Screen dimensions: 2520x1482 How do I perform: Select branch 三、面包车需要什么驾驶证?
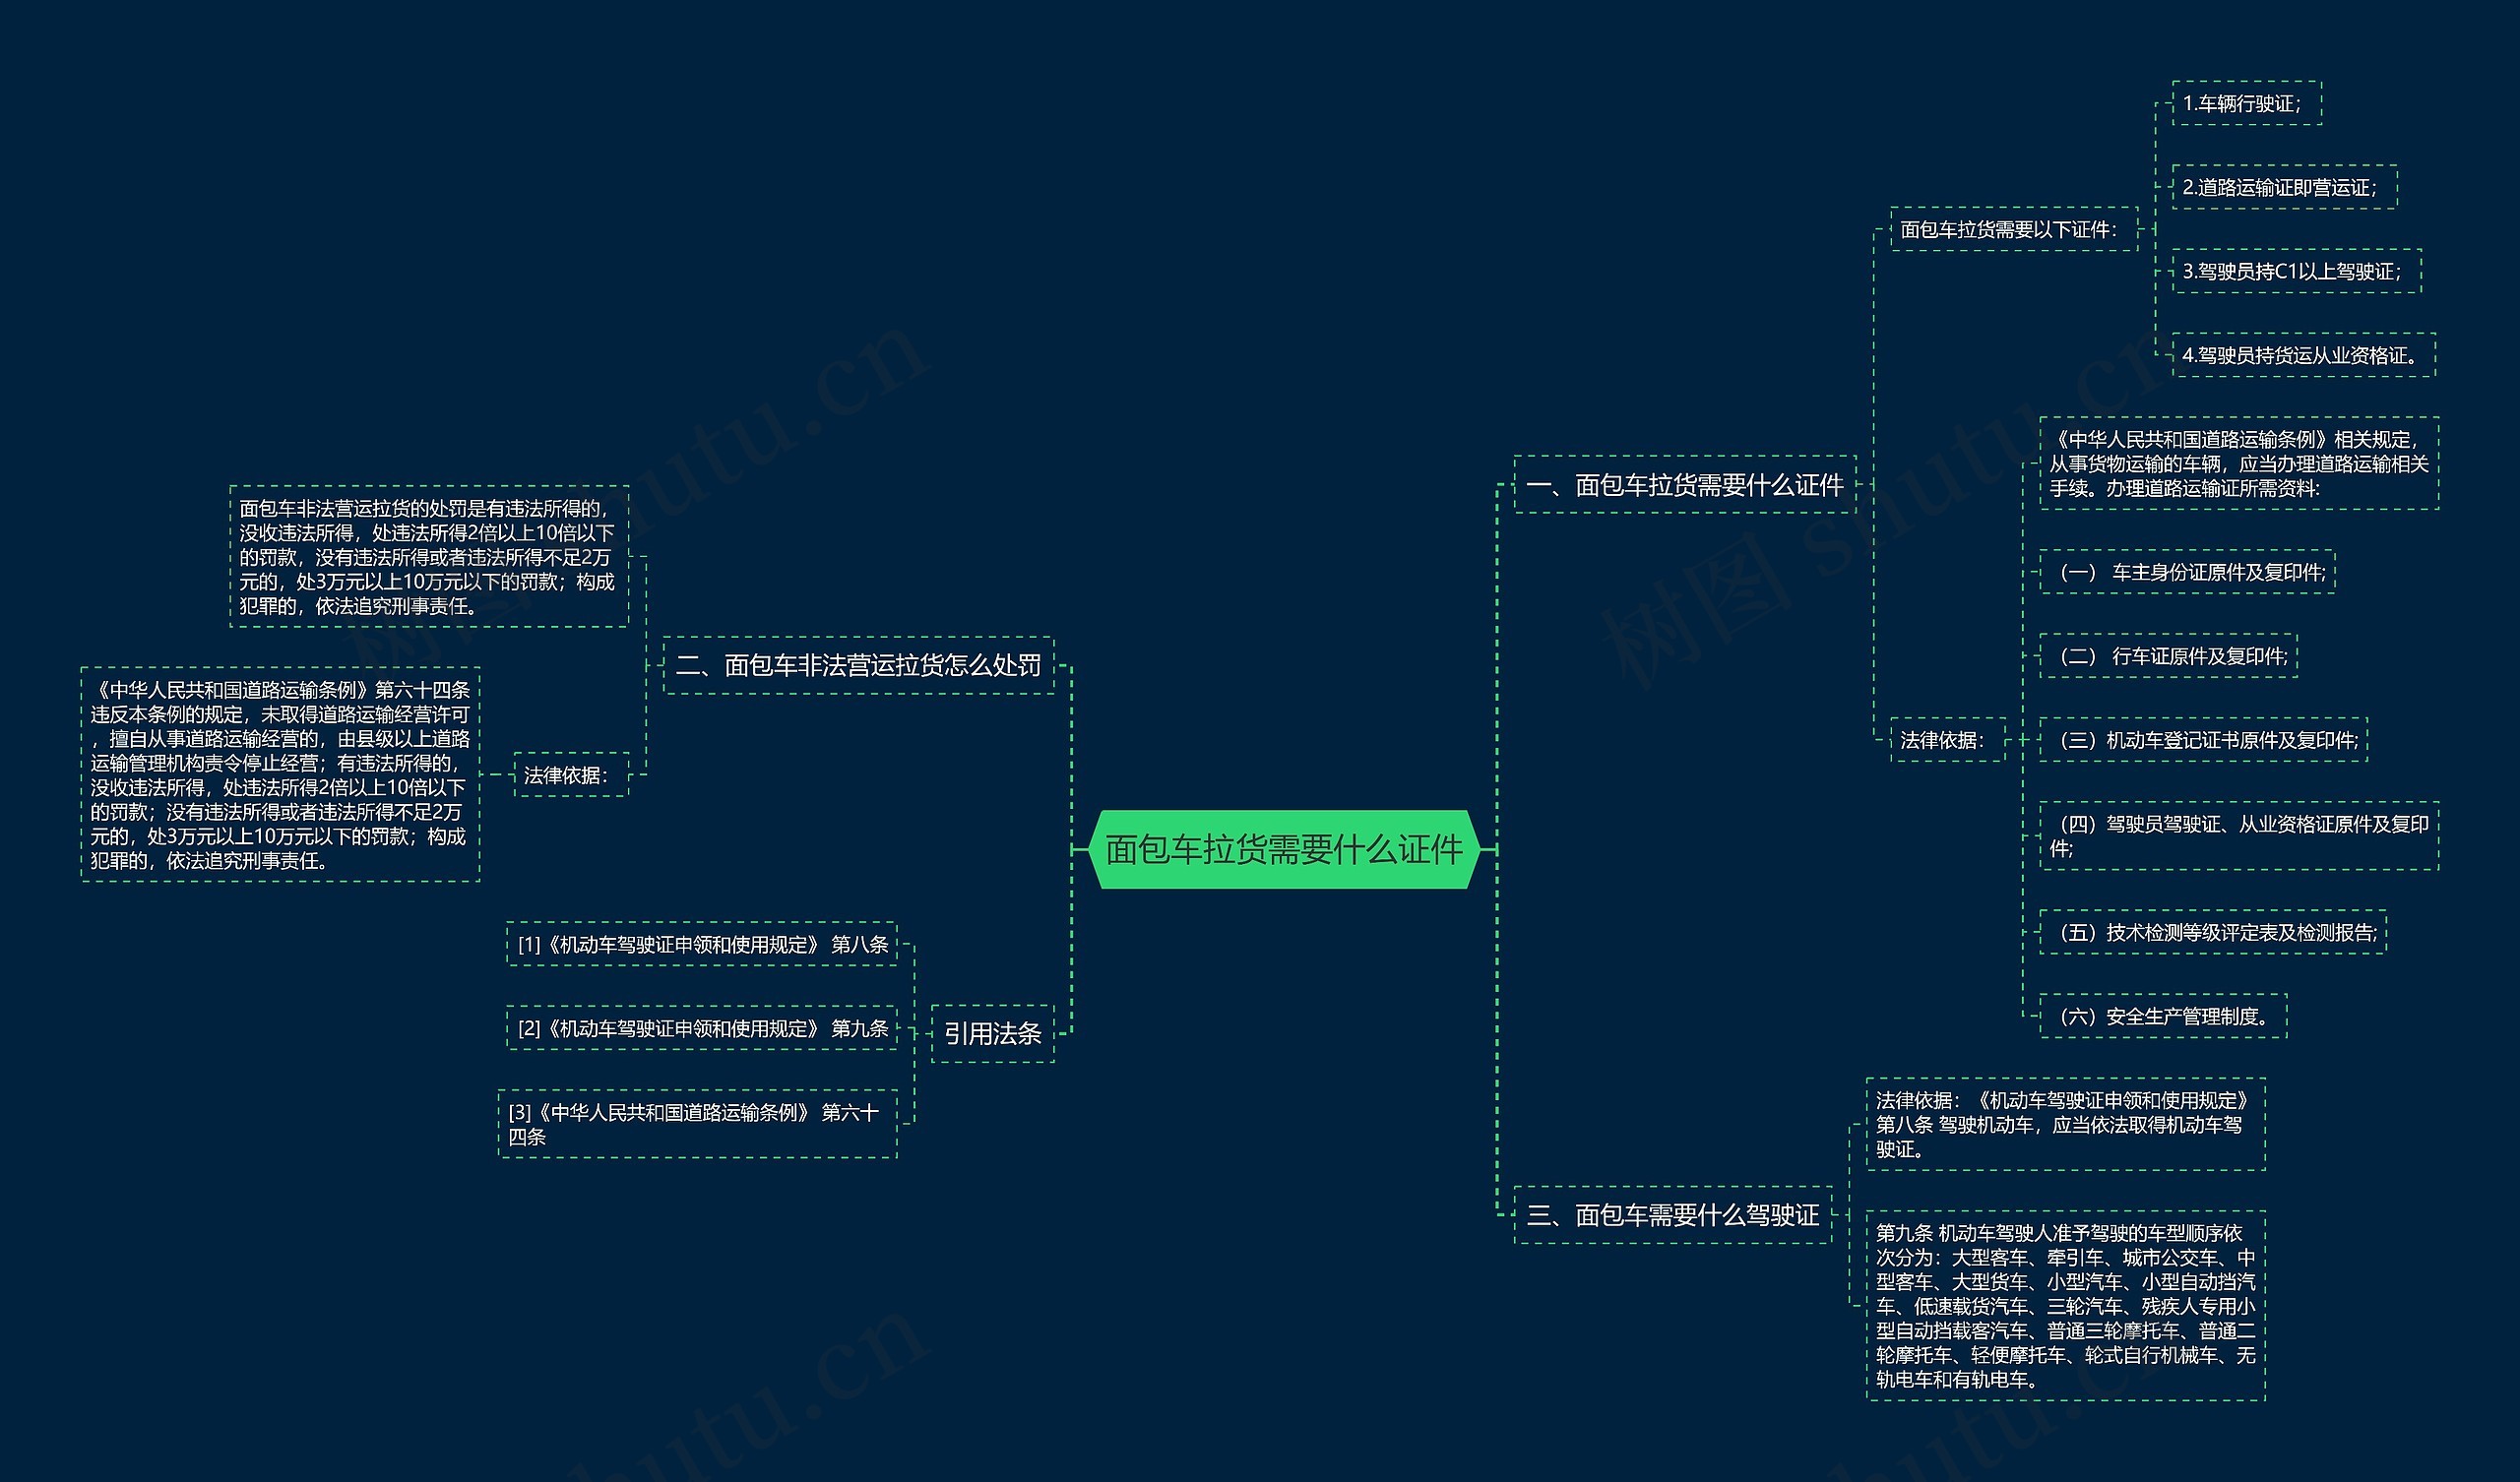[1672, 1215]
